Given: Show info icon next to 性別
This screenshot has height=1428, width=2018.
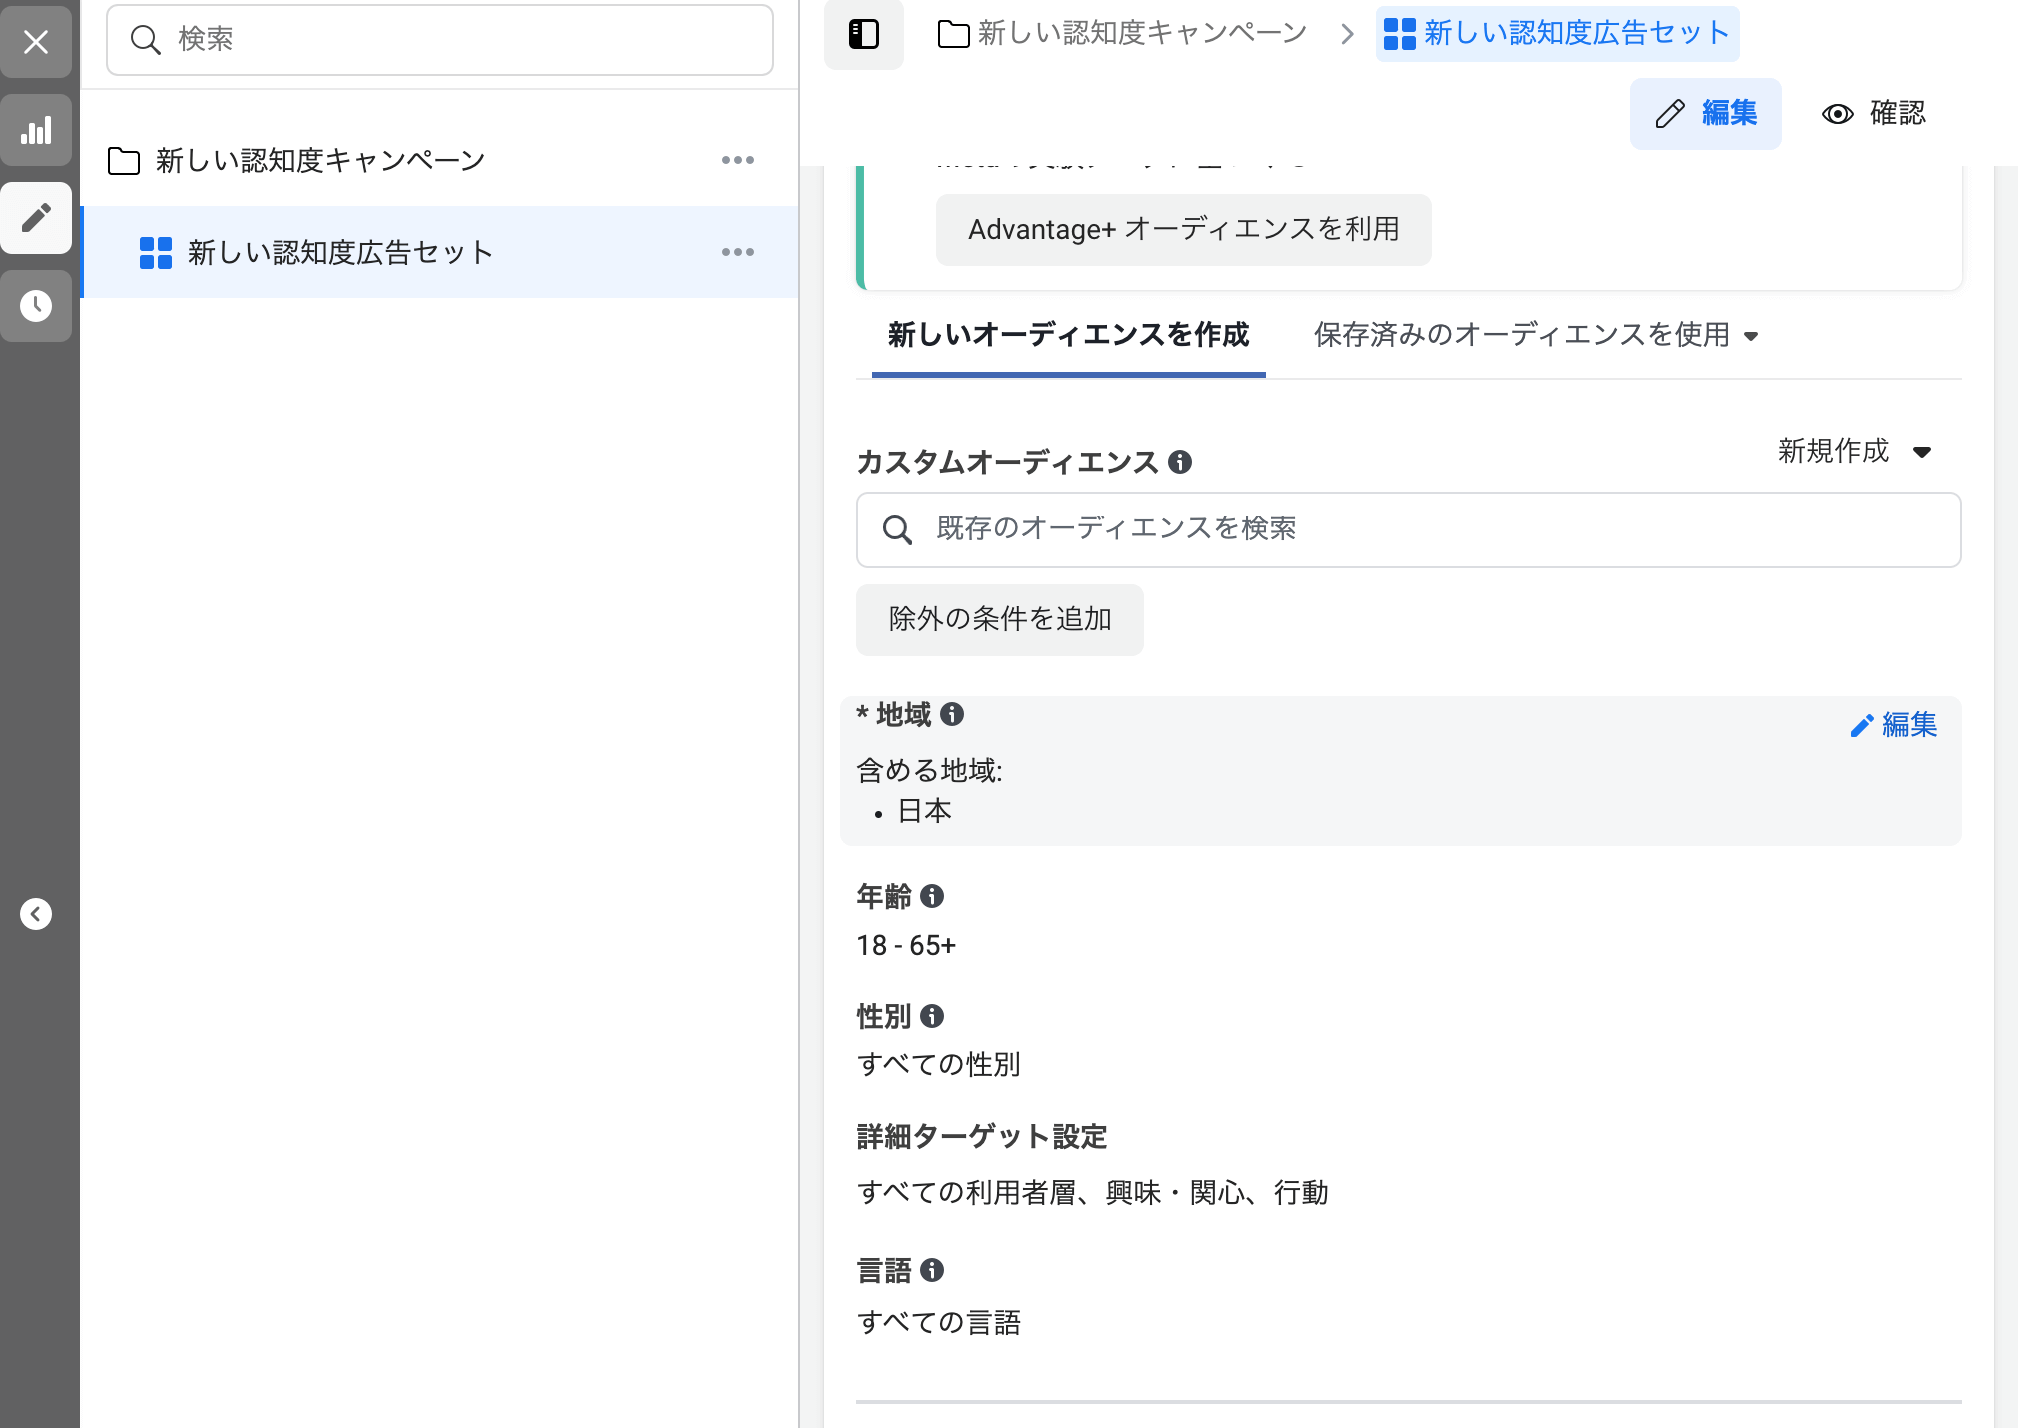Looking at the screenshot, I should click(x=932, y=1016).
